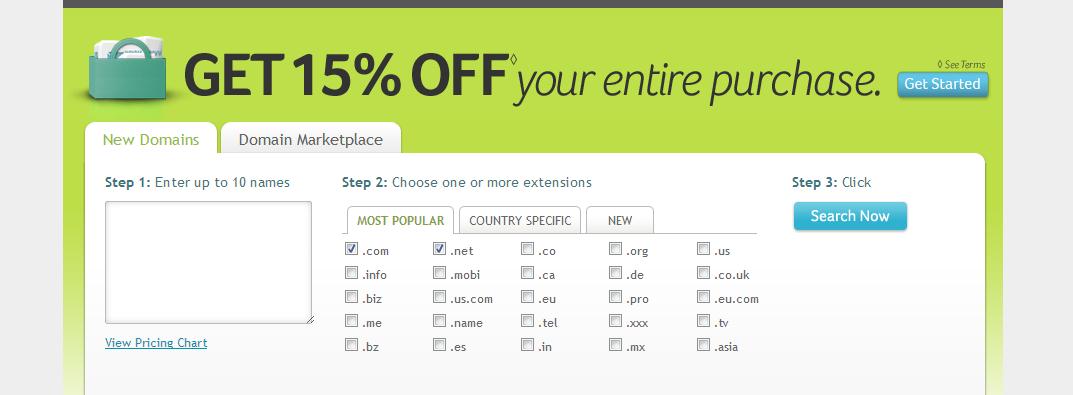Screen dimensions: 1073x395
Task: Check the .asia extension box
Action: tap(703, 344)
